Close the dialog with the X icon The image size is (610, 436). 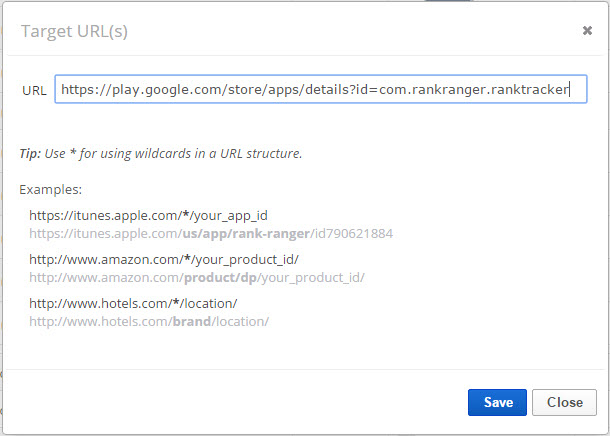coord(587,31)
